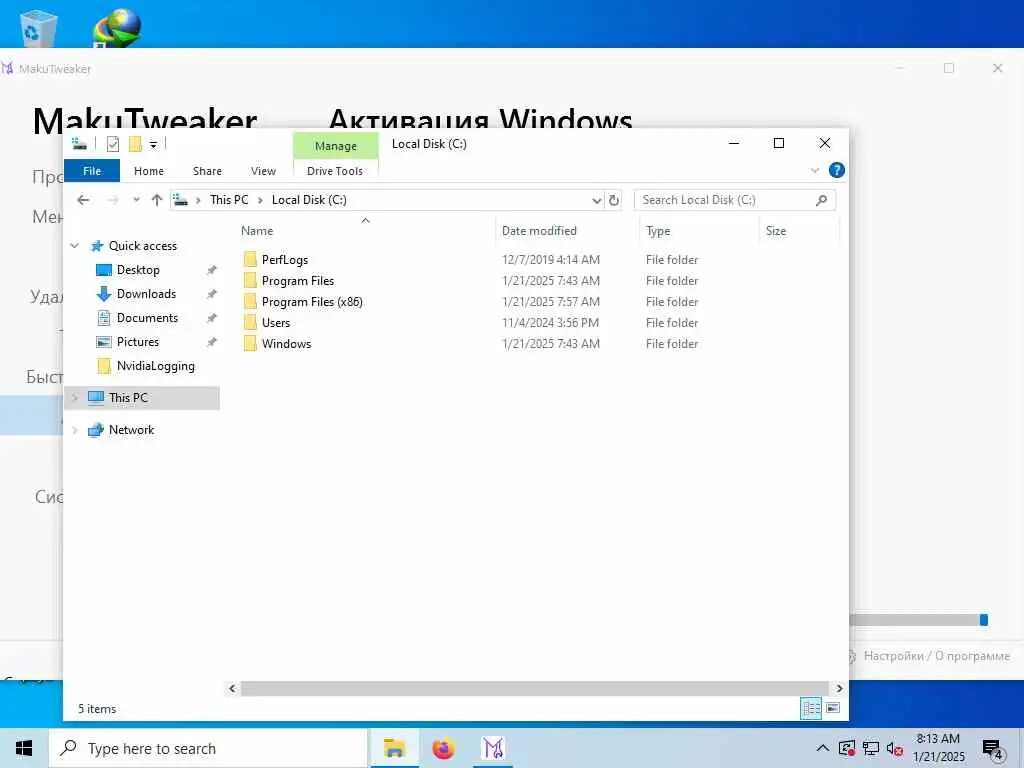Screen dimensions: 1024x768
Task: Refresh the Local Disk (C:) view
Action: (x=614, y=200)
